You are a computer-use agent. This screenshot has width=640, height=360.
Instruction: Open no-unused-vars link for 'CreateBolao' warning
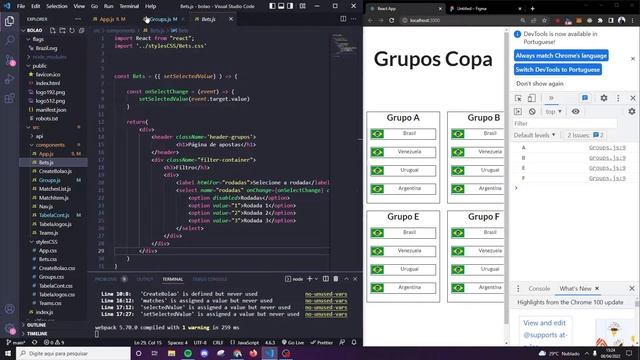point(326,294)
